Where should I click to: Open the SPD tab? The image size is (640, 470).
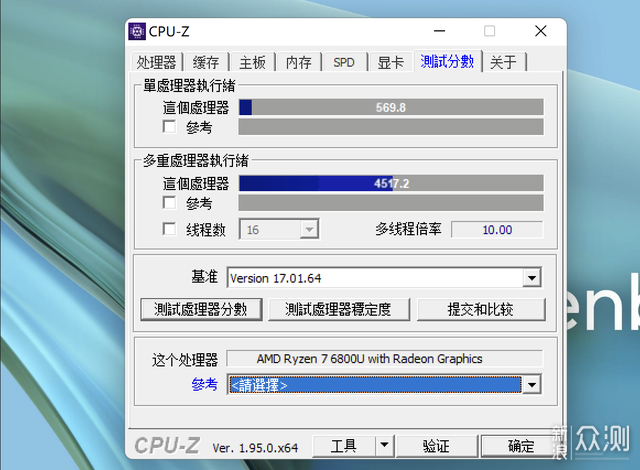coord(344,63)
